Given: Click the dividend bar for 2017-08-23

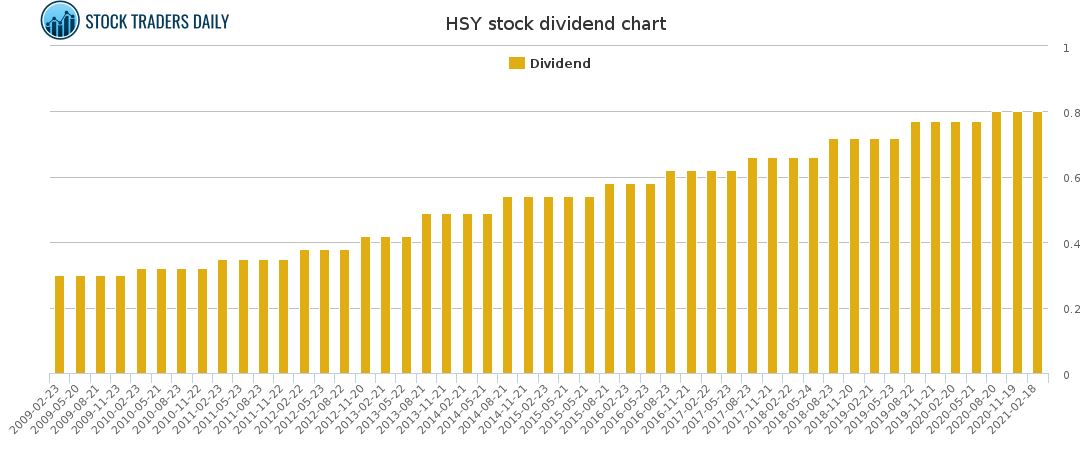Looking at the screenshot, I should (x=752, y=266).
